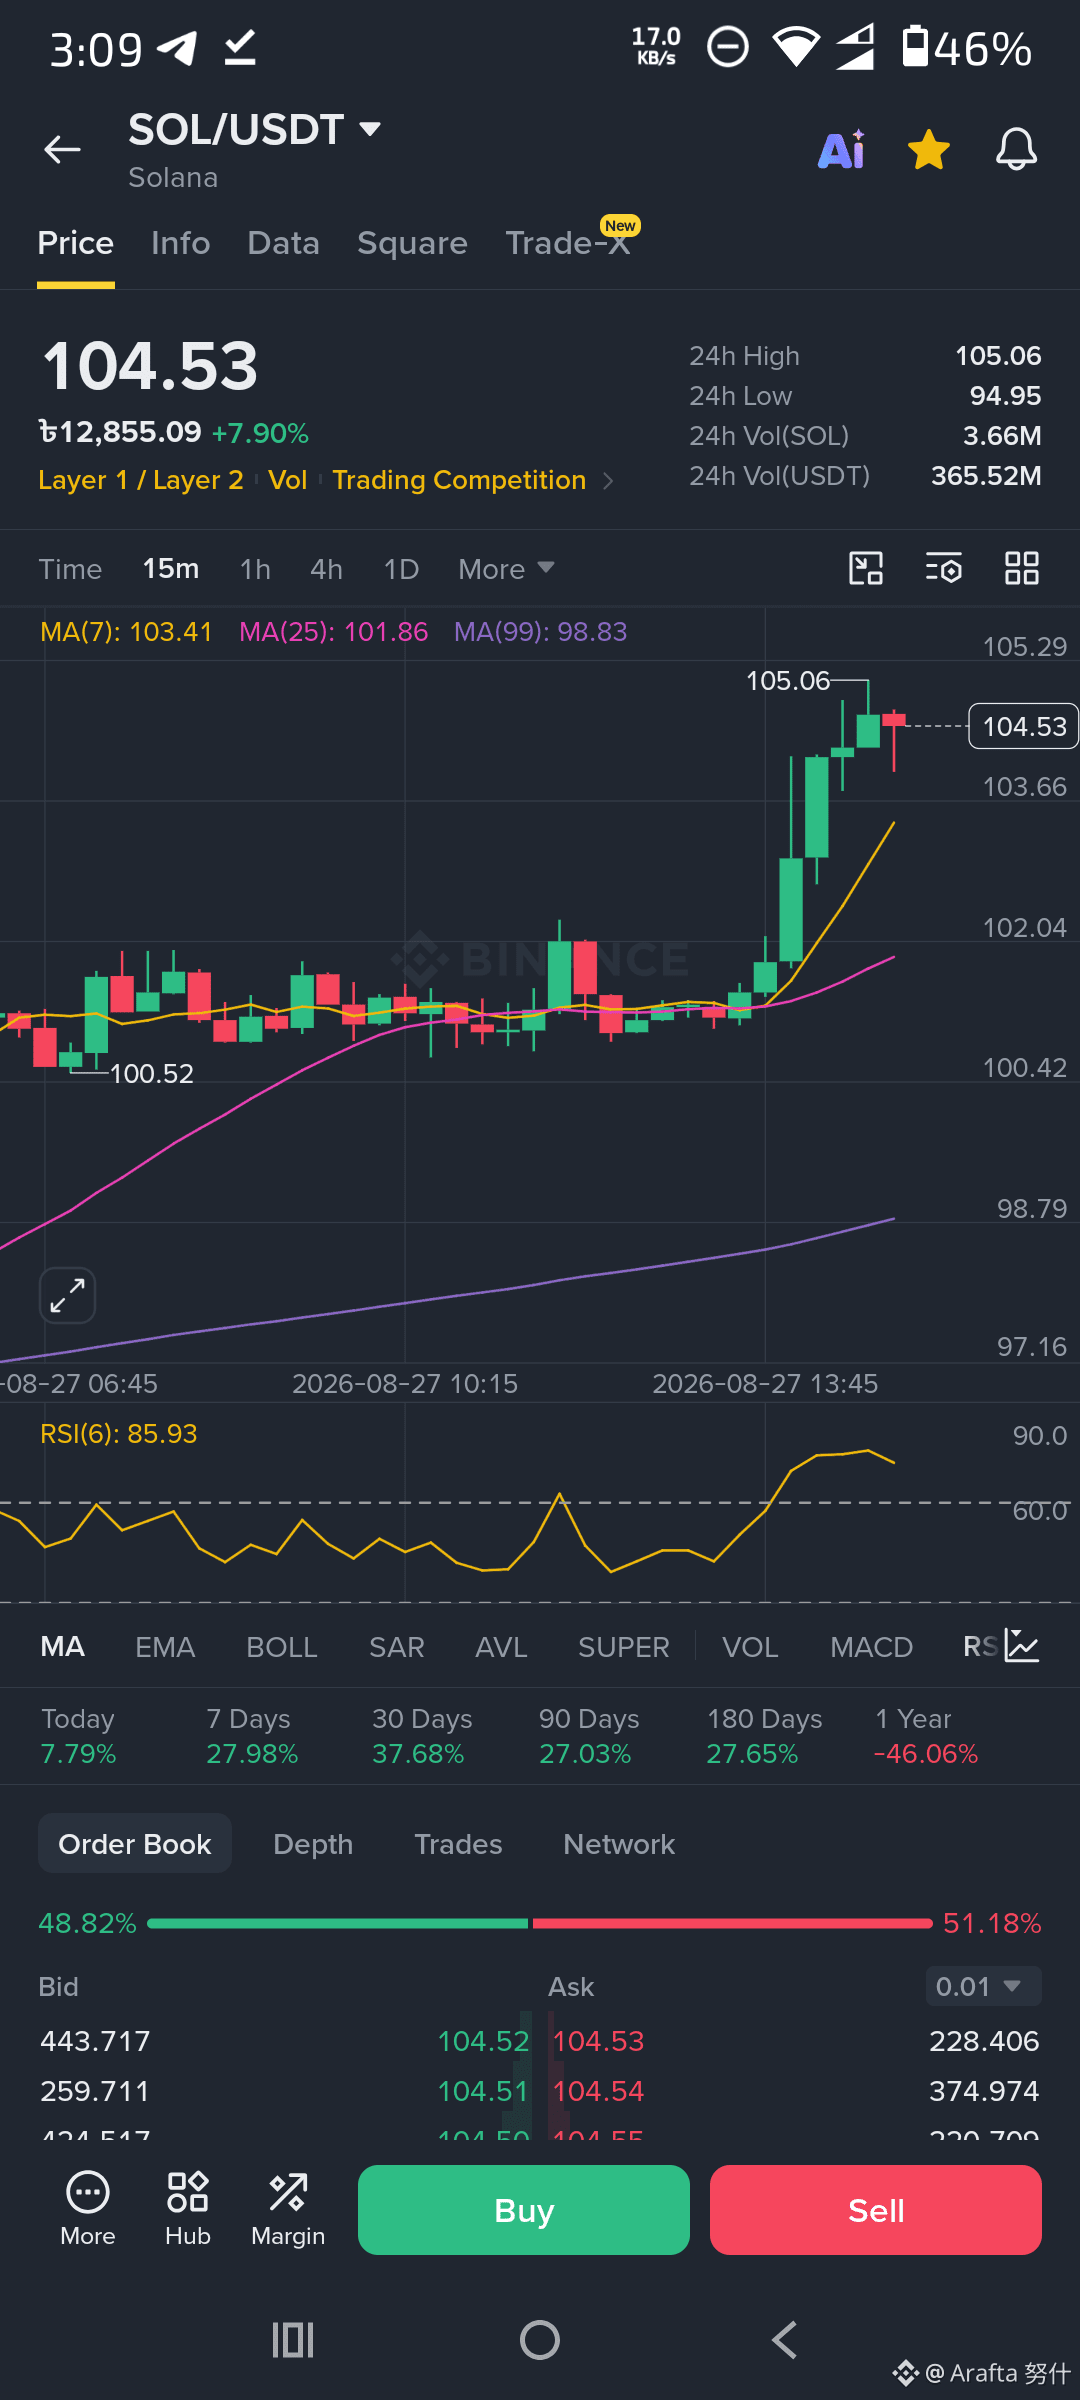The width and height of the screenshot is (1080, 2400).
Task: Switch to the Network tab
Action: pos(619,1844)
